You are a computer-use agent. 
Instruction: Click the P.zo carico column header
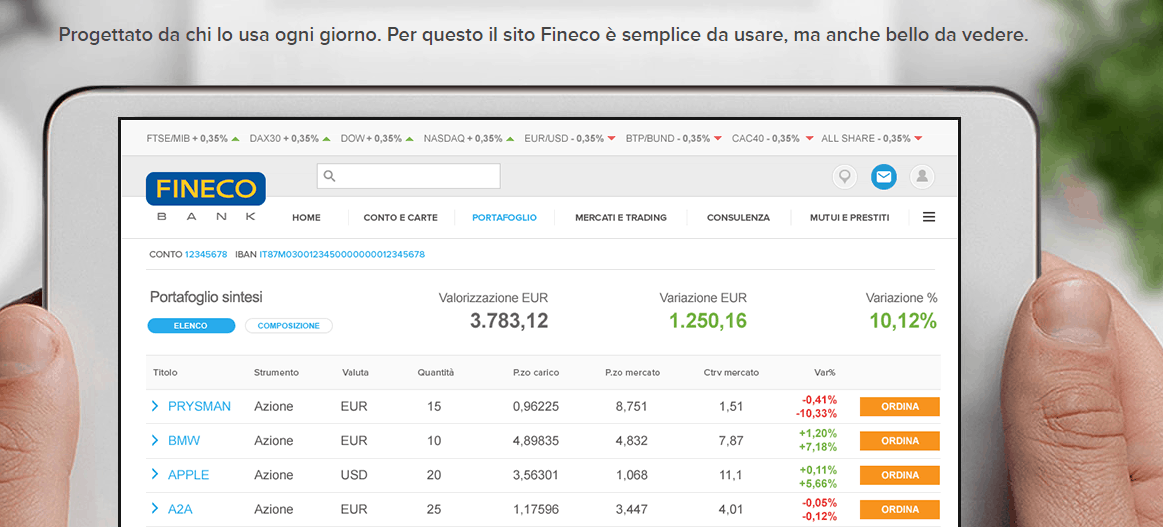click(x=536, y=372)
